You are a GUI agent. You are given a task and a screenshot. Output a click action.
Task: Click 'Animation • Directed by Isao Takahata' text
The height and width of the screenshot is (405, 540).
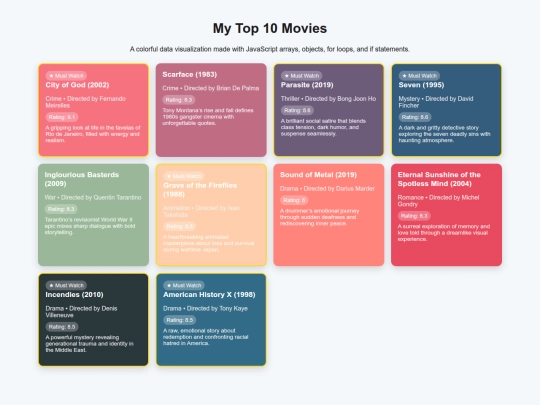(x=201, y=211)
